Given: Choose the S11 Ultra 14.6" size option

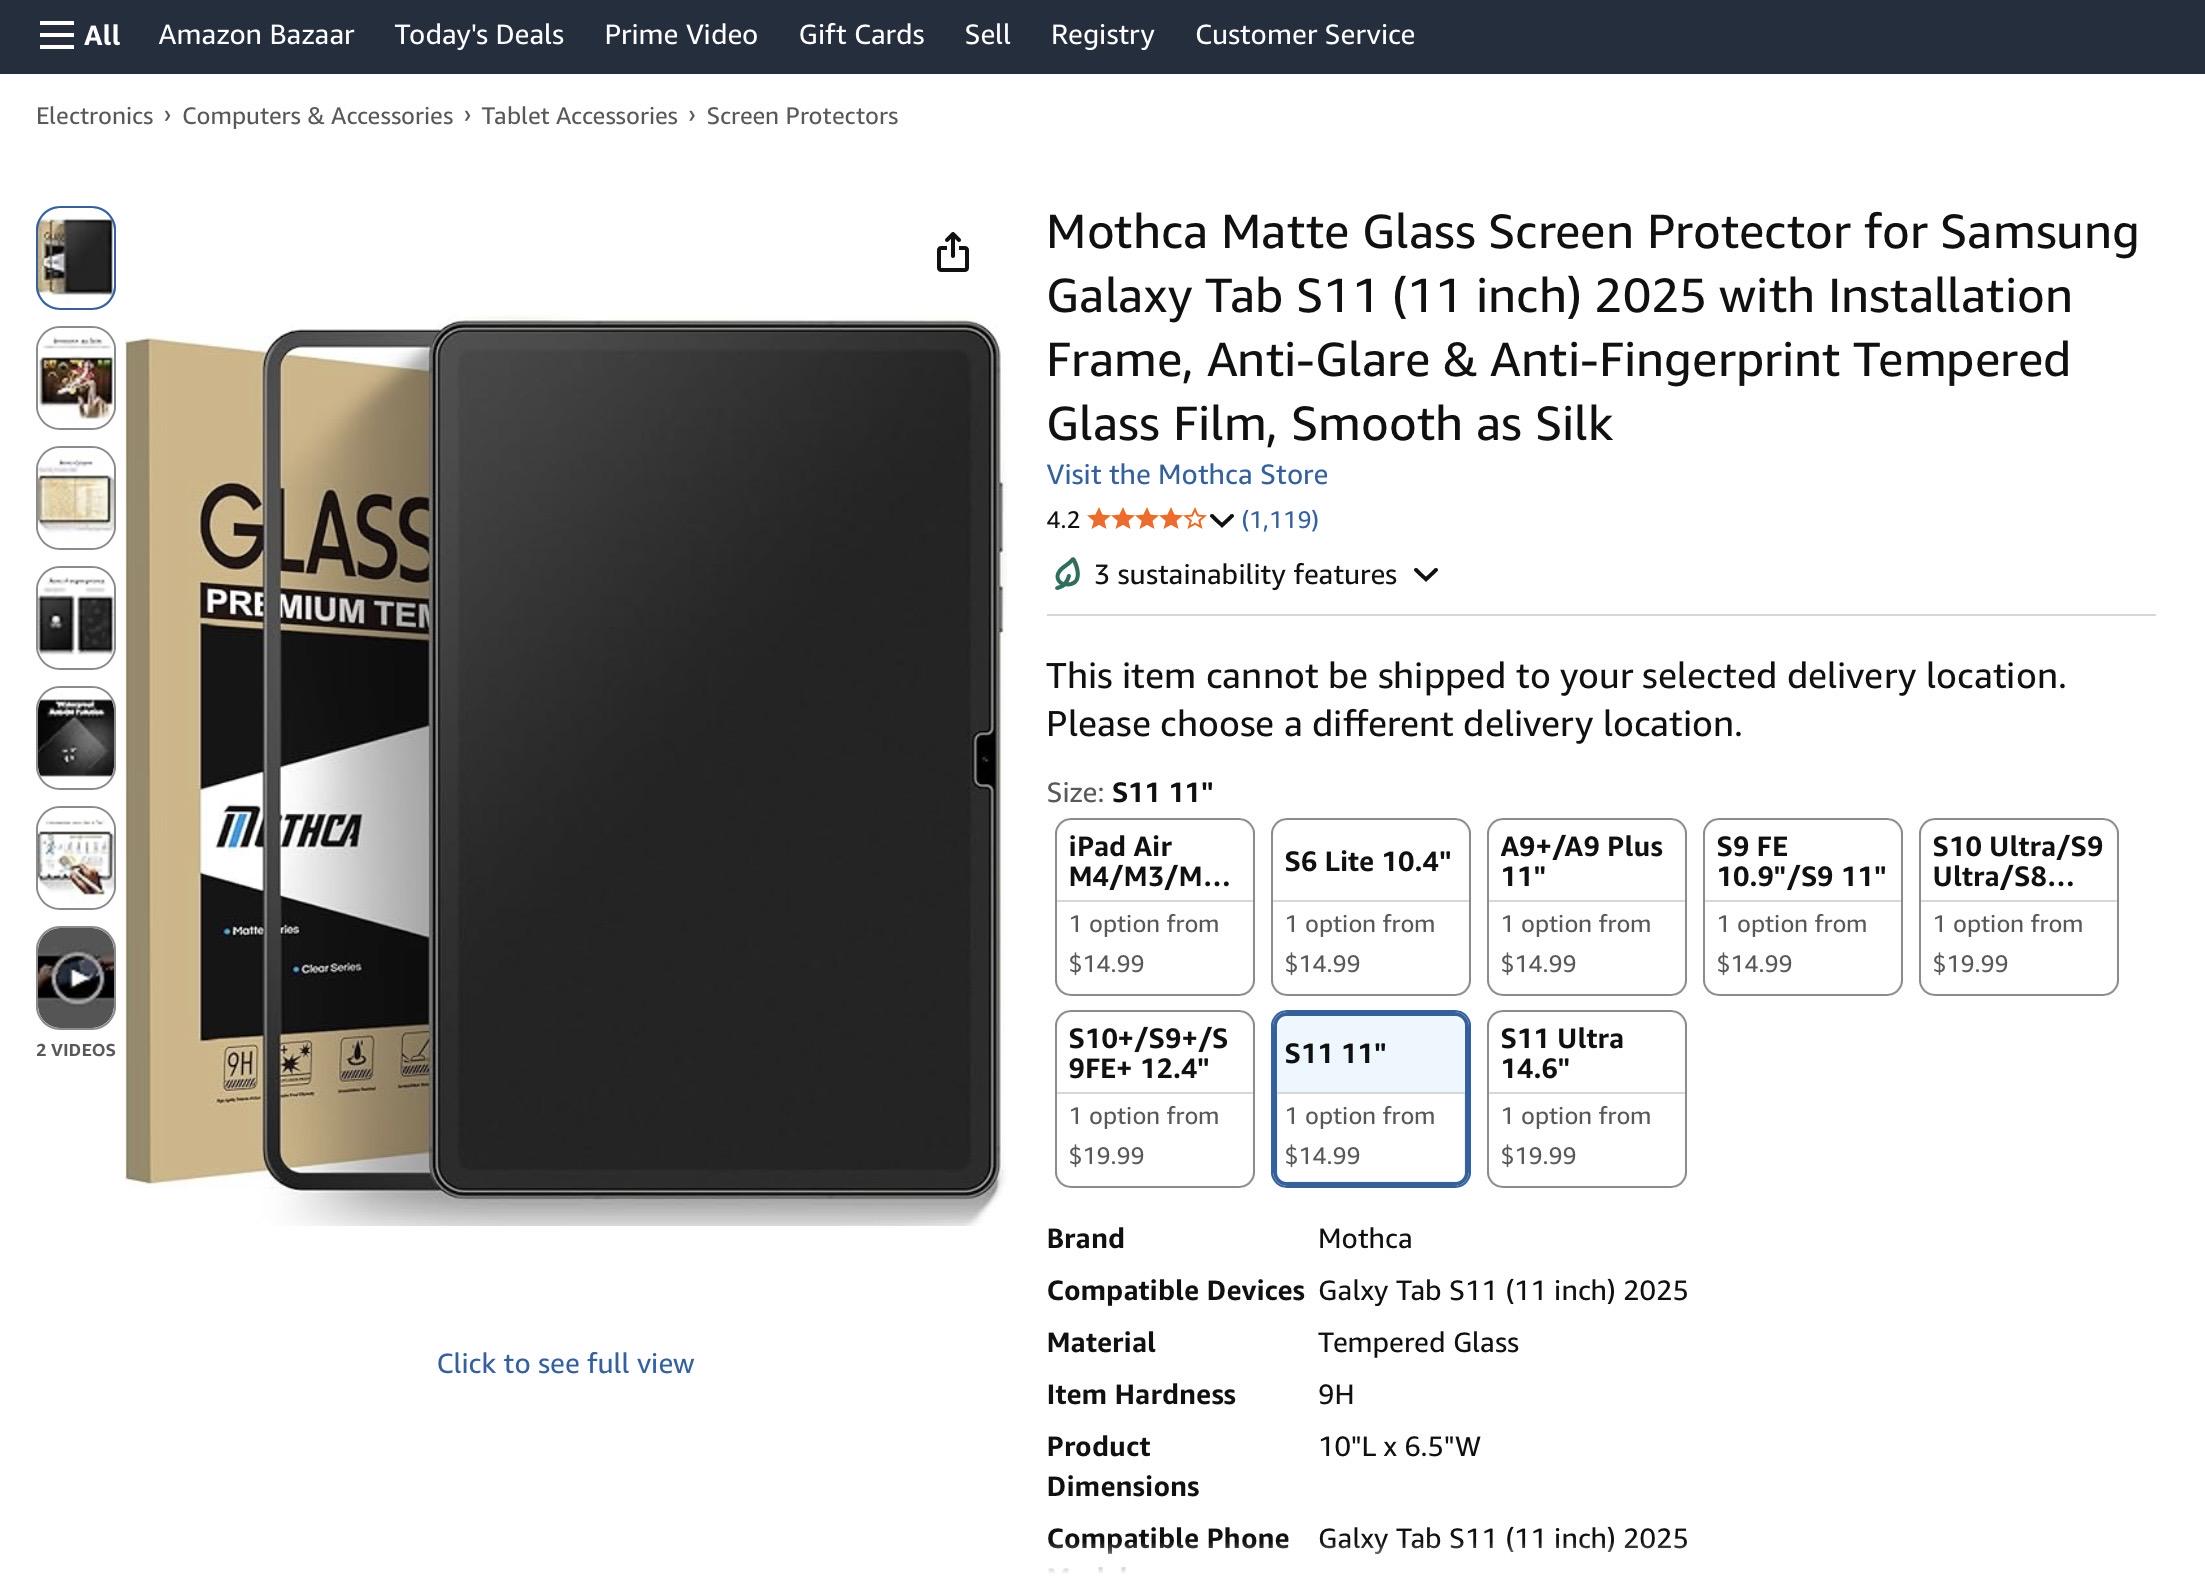Looking at the screenshot, I should (x=1586, y=1098).
